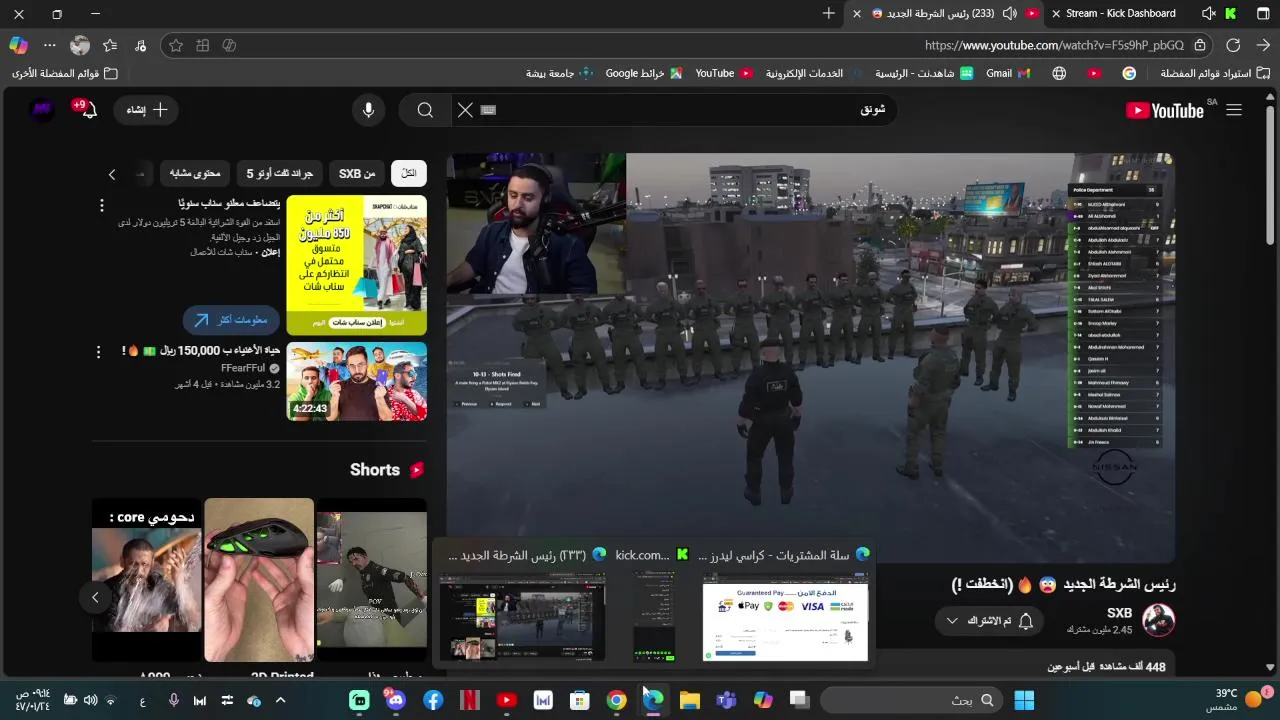Open Facebook from the taskbar
Screen dimensions: 1280x720
coord(433,700)
